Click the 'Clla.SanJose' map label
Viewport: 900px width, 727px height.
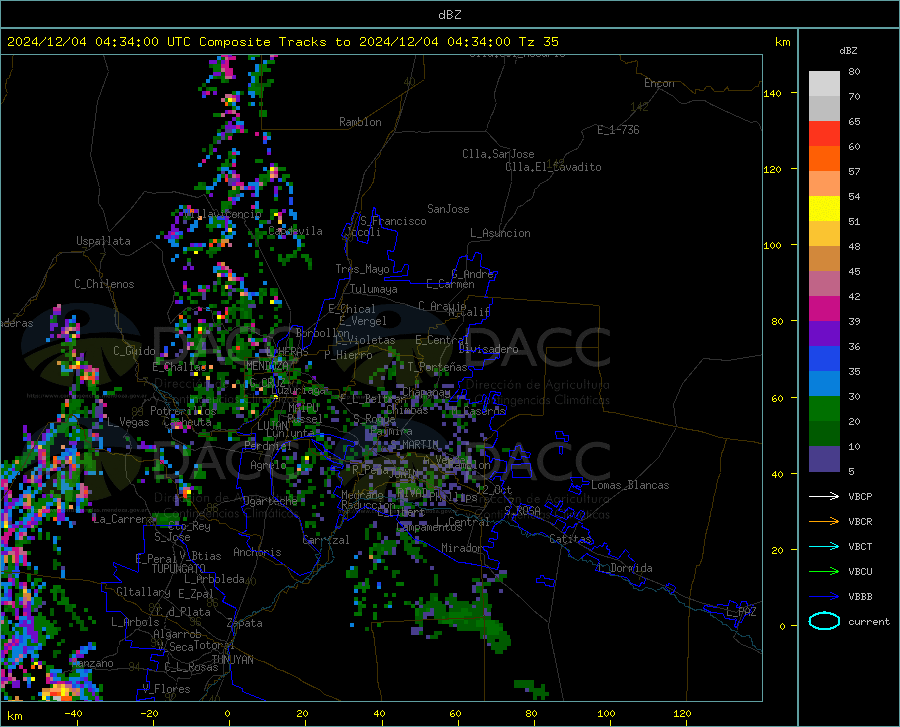[498, 154]
